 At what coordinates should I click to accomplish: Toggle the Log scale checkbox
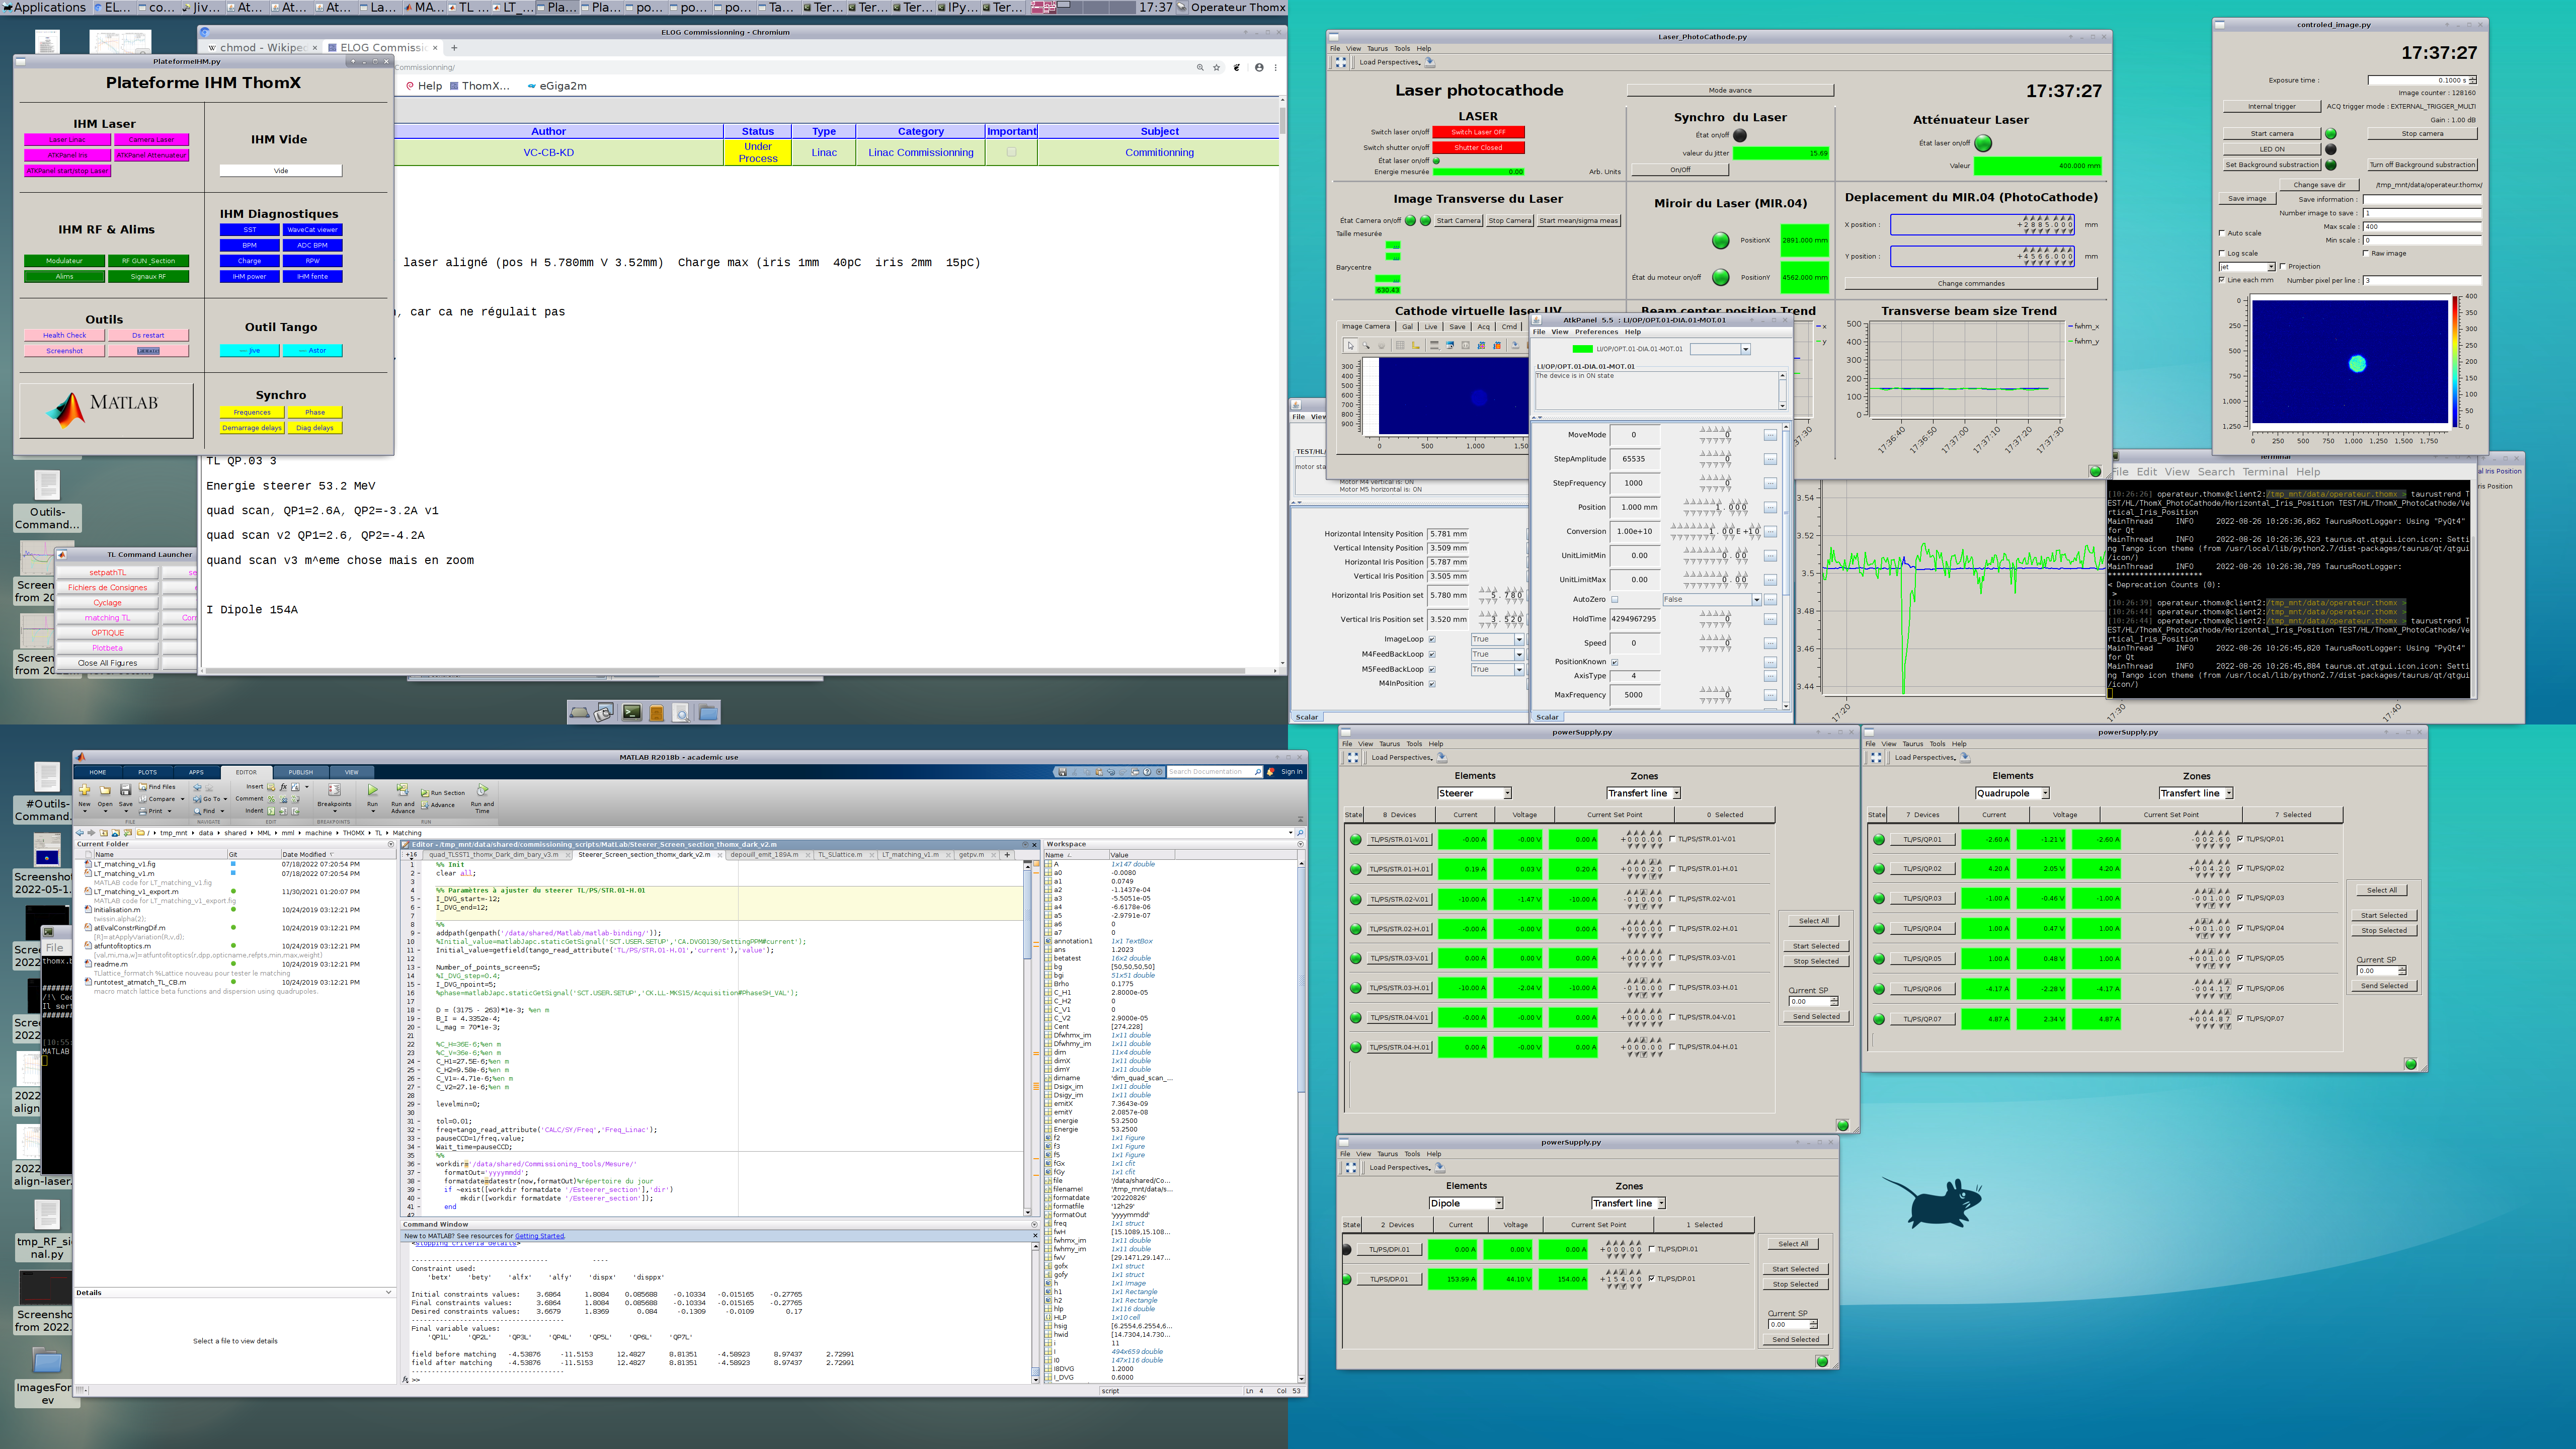click(x=2222, y=253)
